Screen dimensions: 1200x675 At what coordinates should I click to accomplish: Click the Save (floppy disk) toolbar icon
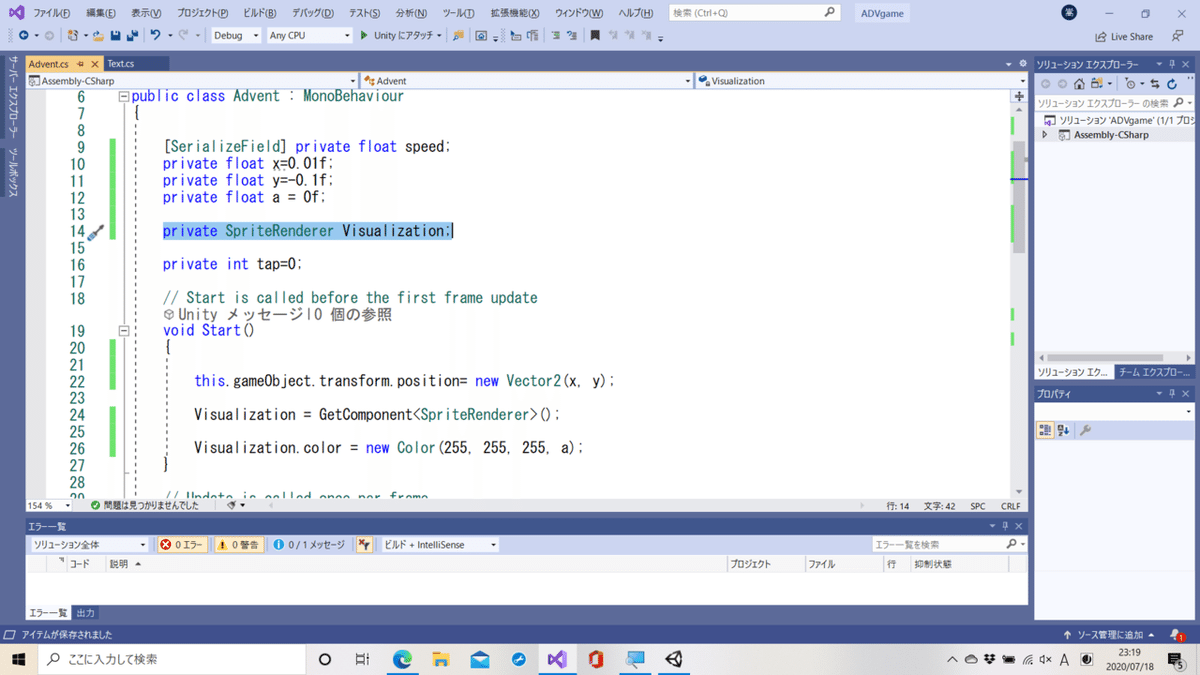click(x=115, y=35)
